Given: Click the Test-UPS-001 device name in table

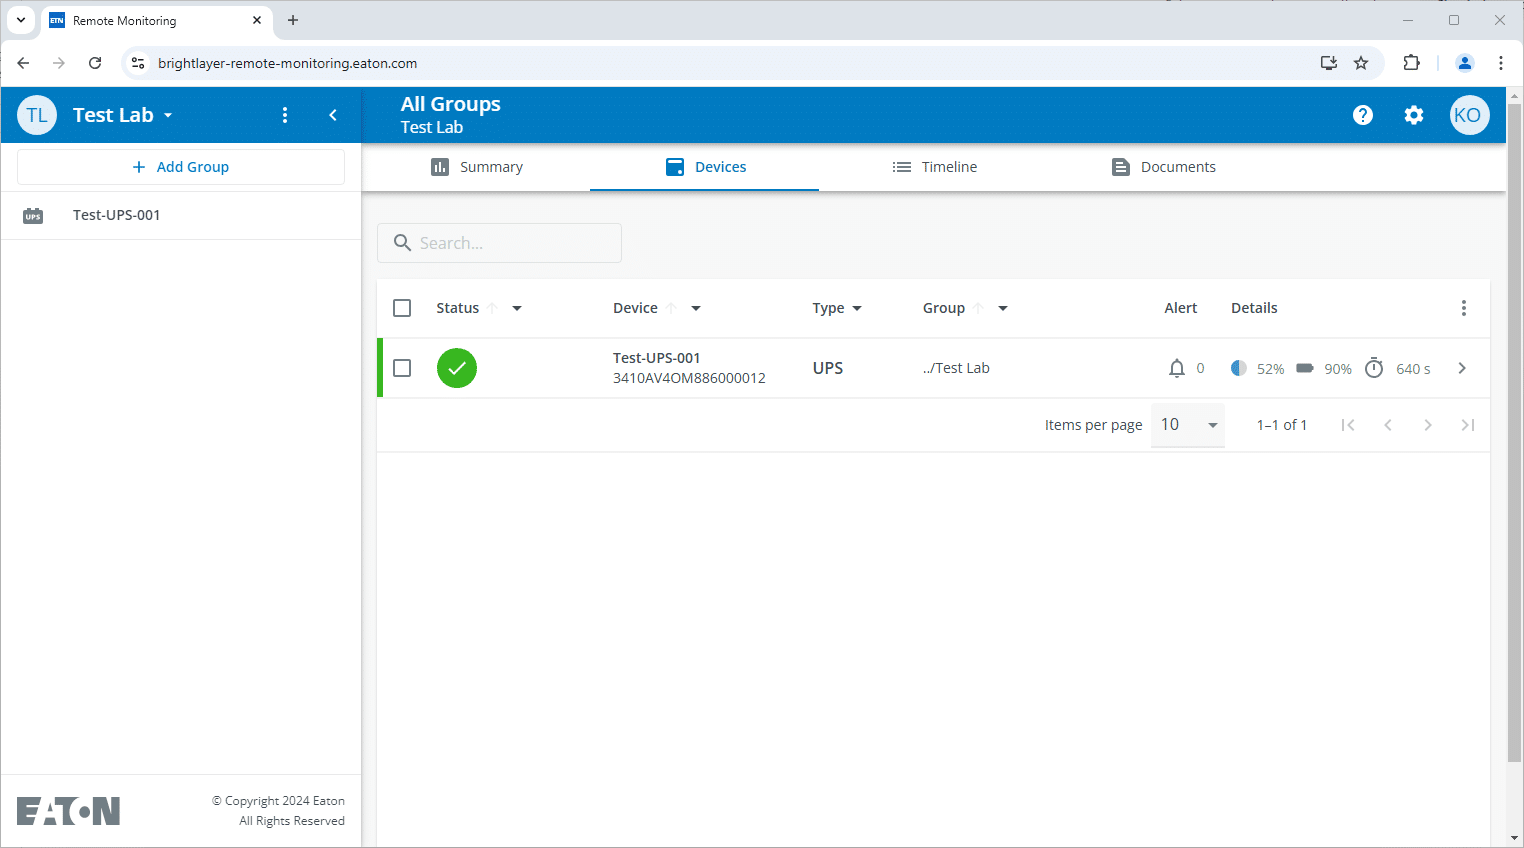Looking at the screenshot, I should pos(656,358).
